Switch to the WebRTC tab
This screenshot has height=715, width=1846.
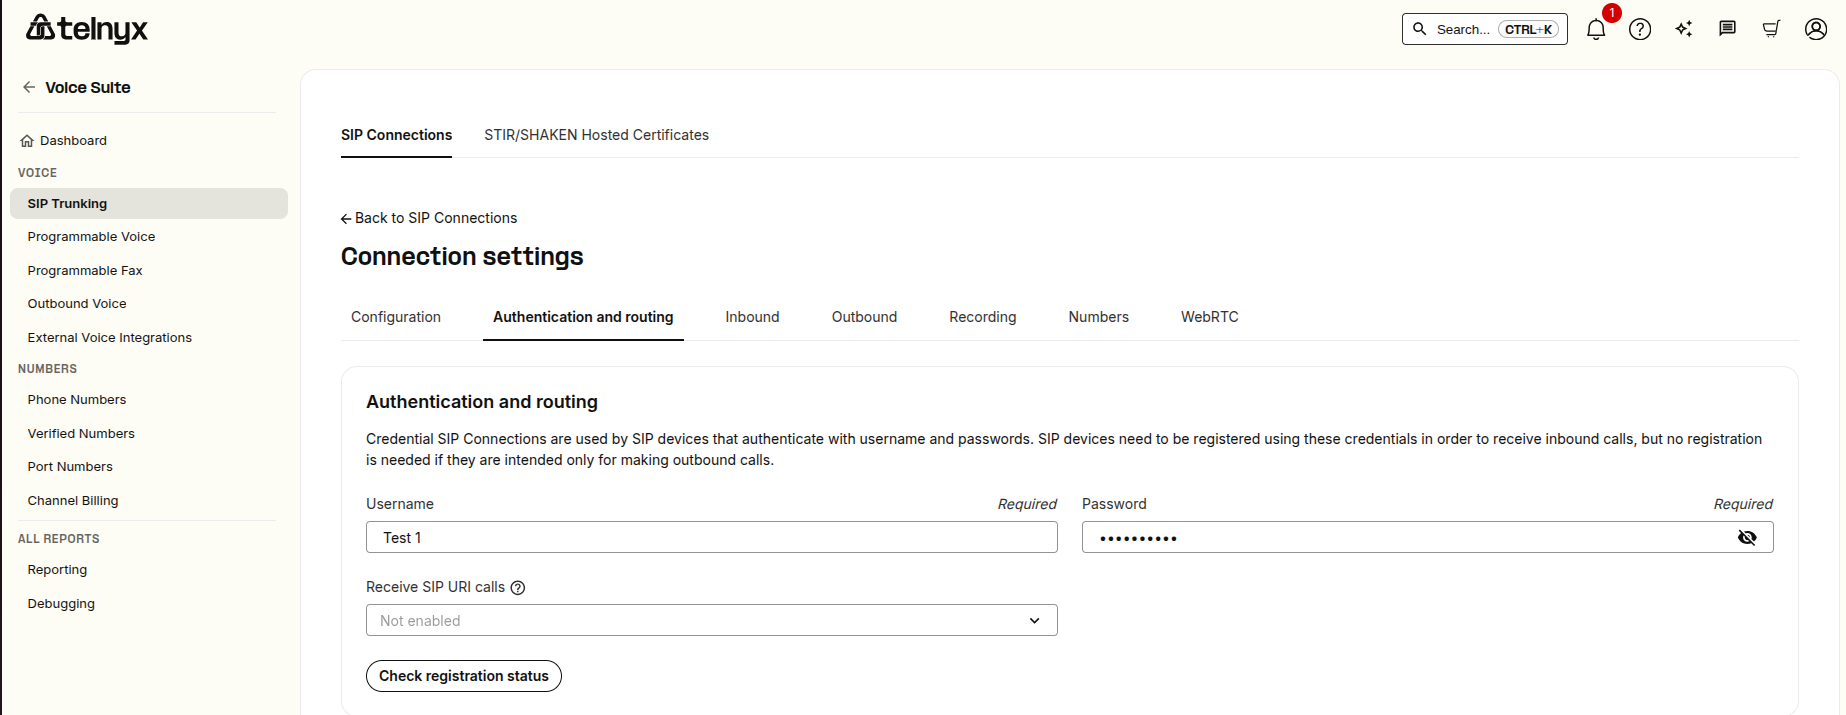[1209, 317]
